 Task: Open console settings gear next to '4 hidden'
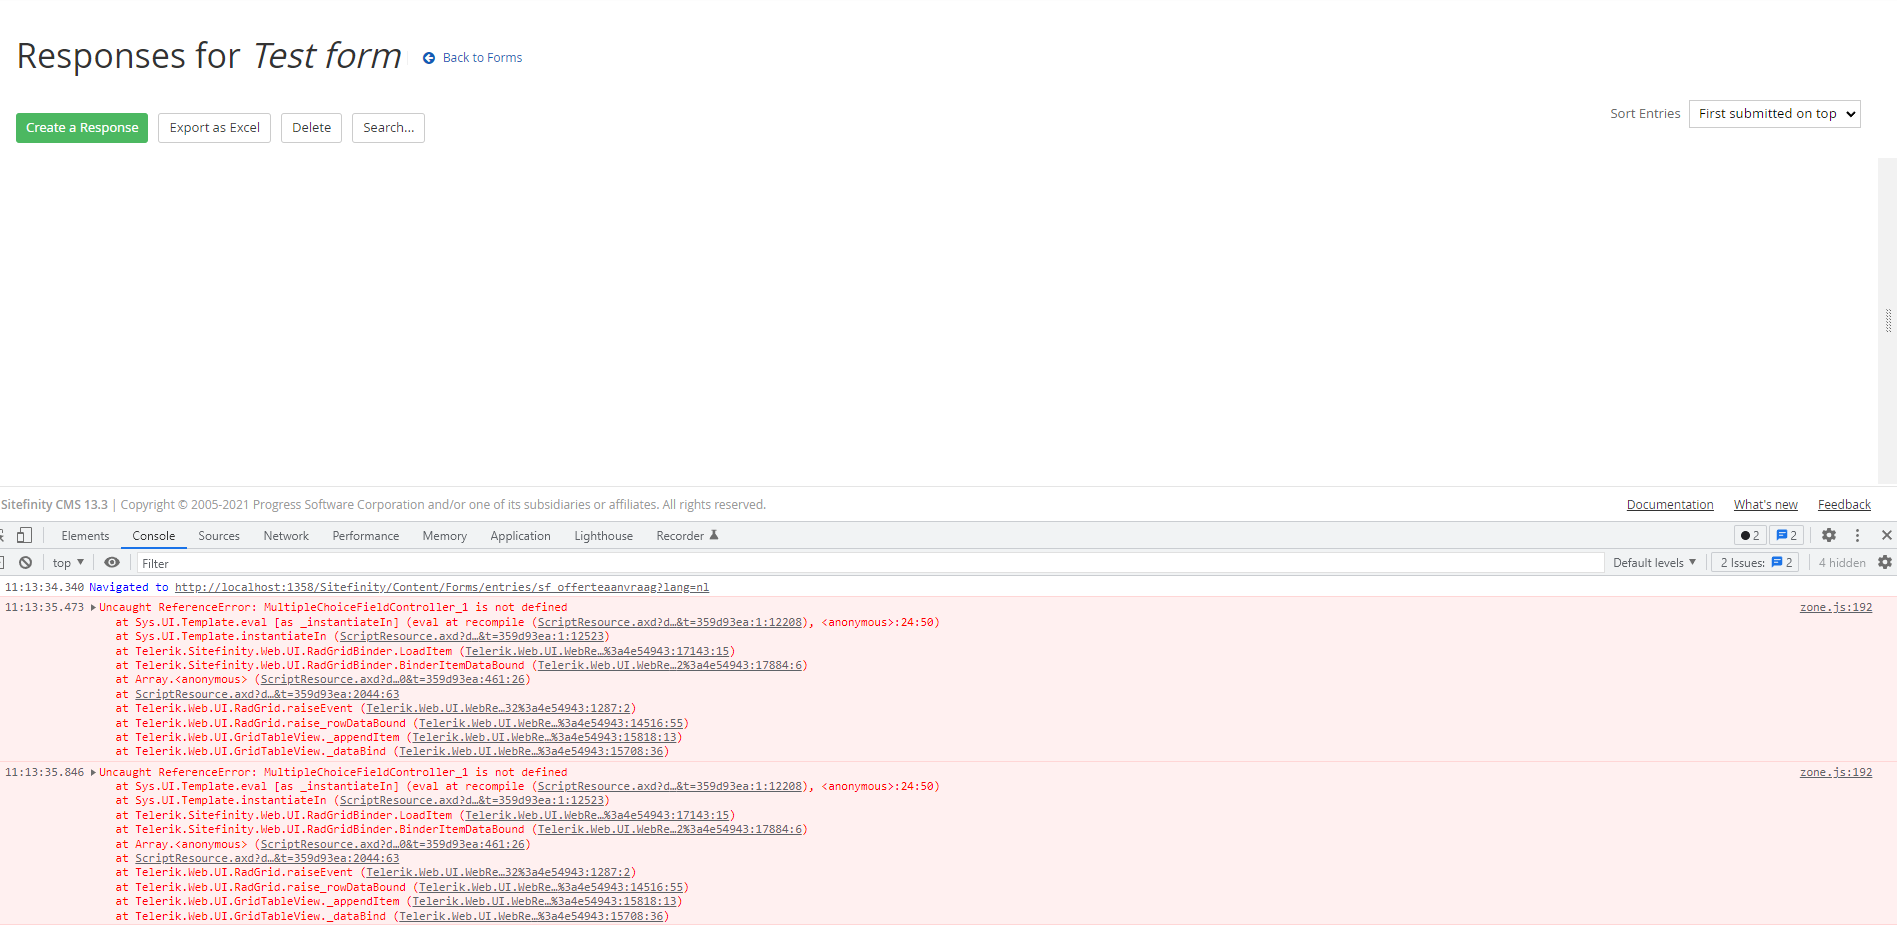pos(1885,562)
